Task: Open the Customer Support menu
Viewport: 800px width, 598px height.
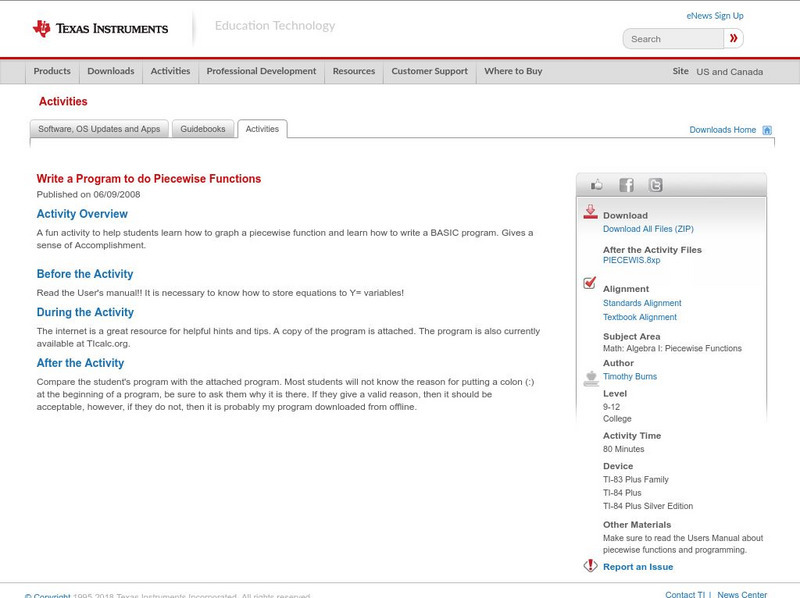Action: point(430,71)
